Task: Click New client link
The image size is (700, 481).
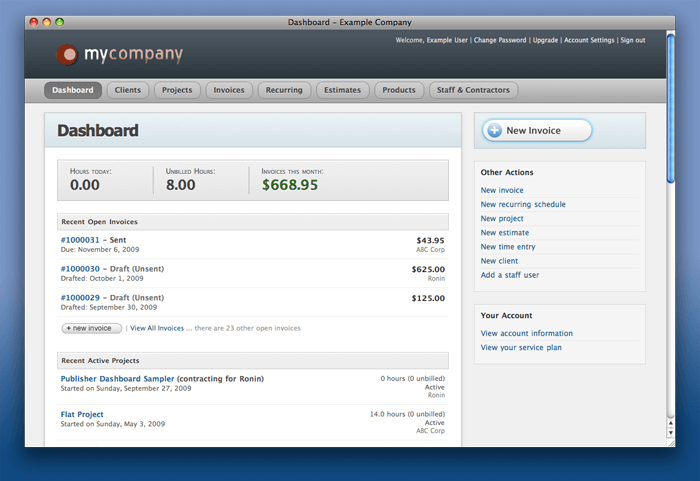Action: pos(499,261)
